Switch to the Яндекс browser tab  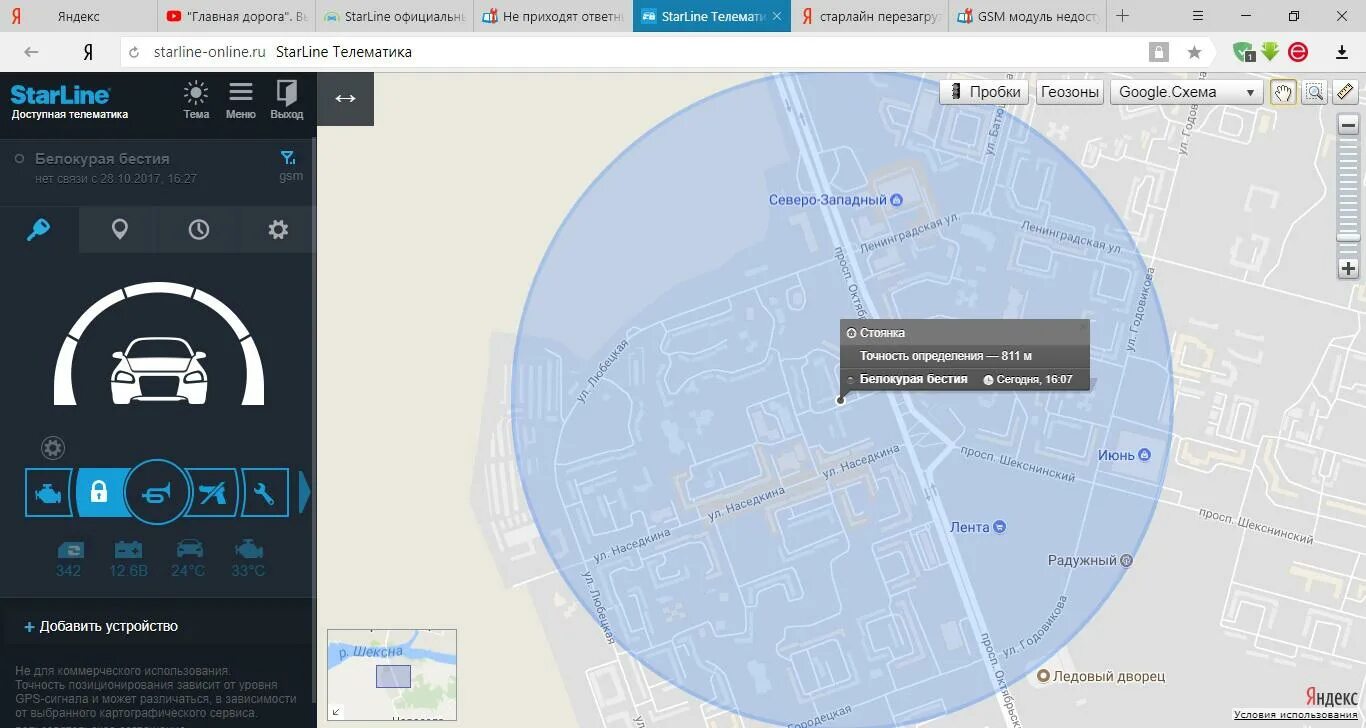[x=79, y=16]
